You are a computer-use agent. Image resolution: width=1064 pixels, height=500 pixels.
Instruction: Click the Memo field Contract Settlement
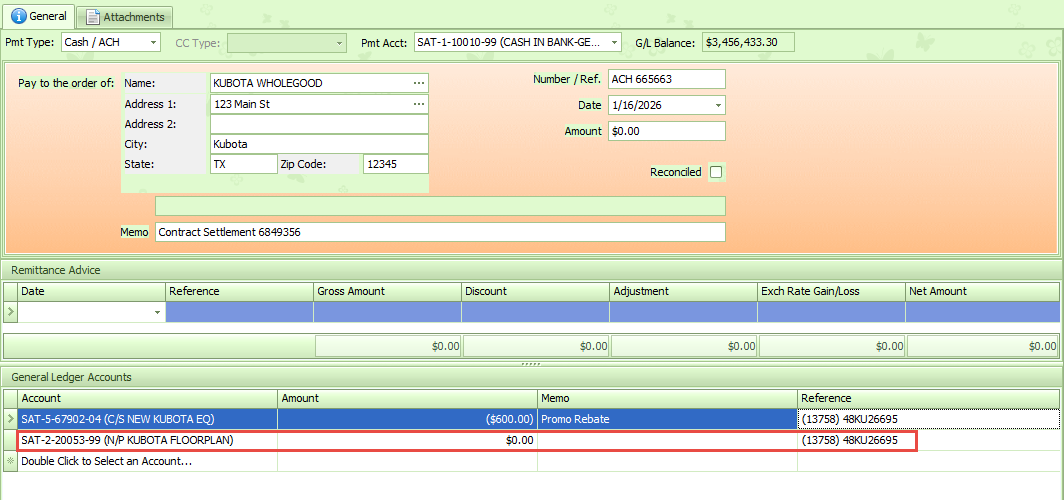point(440,232)
